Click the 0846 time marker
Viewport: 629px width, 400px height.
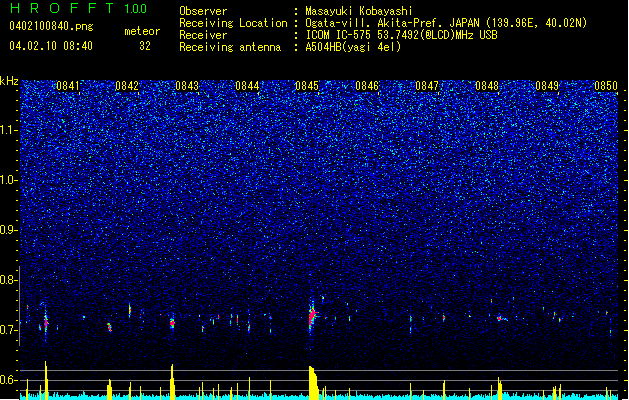click(367, 86)
